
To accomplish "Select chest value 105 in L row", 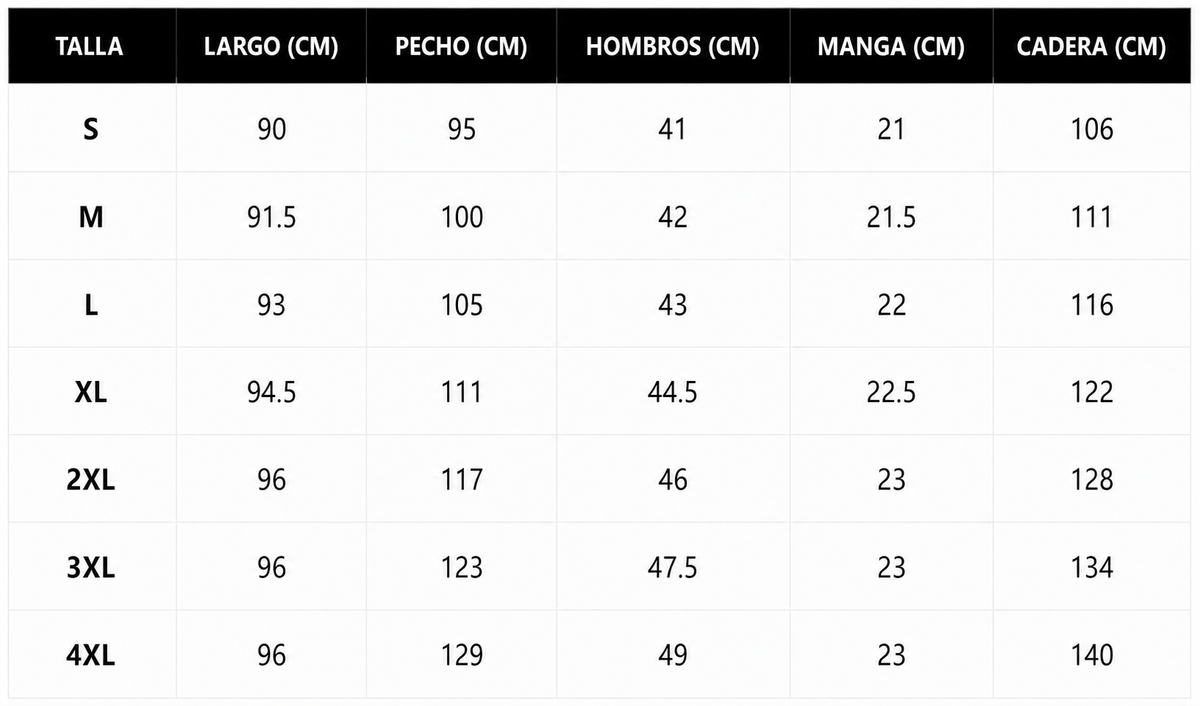I will pyautogui.click(x=462, y=304).
